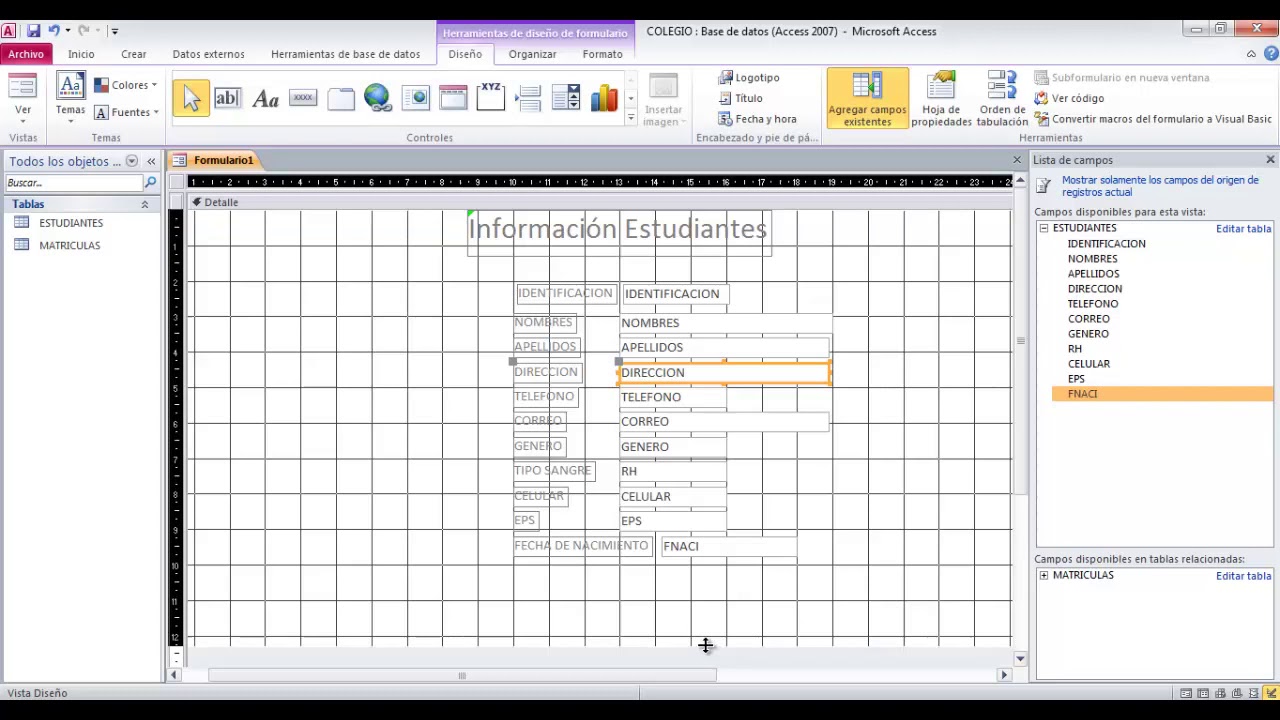Switch to the Crear tab
Image resolution: width=1280 pixels, height=720 pixels.
click(134, 54)
